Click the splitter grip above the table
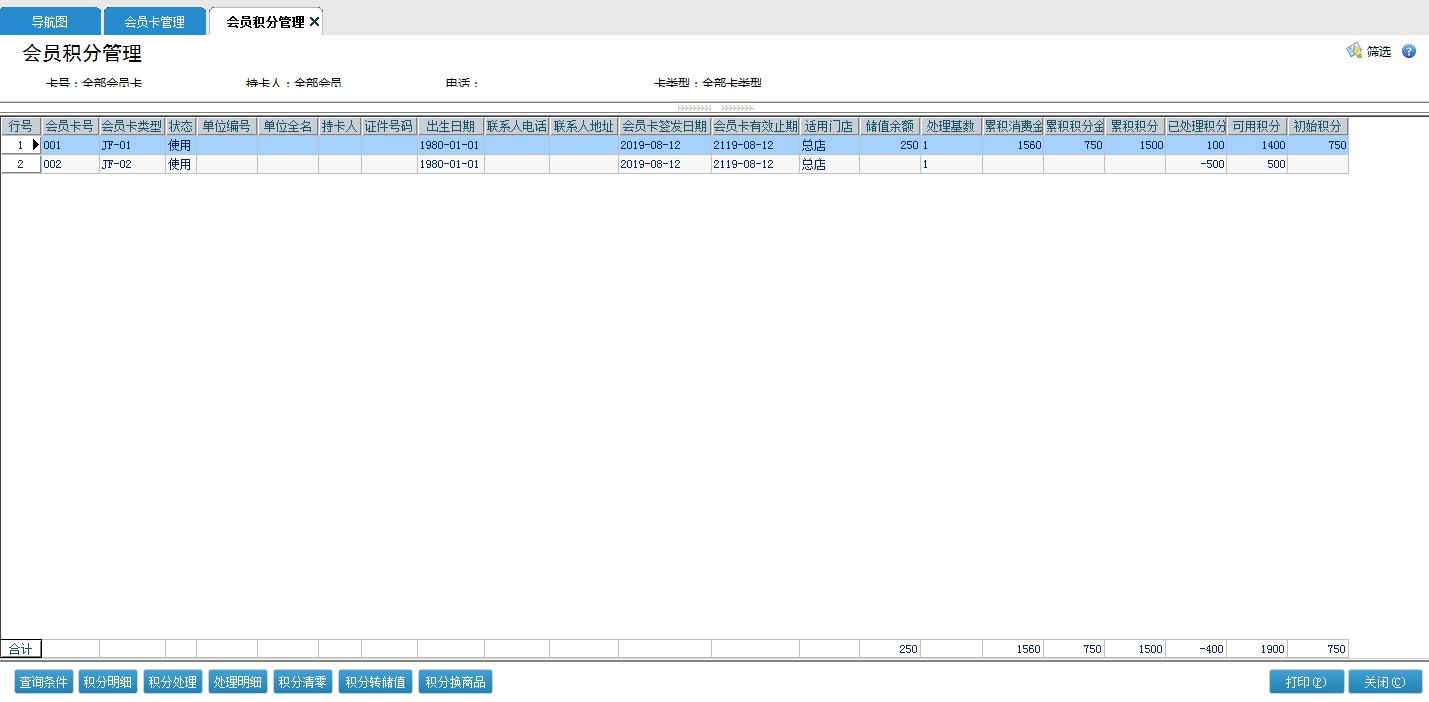This screenshot has height=702, width=1429. (714, 108)
